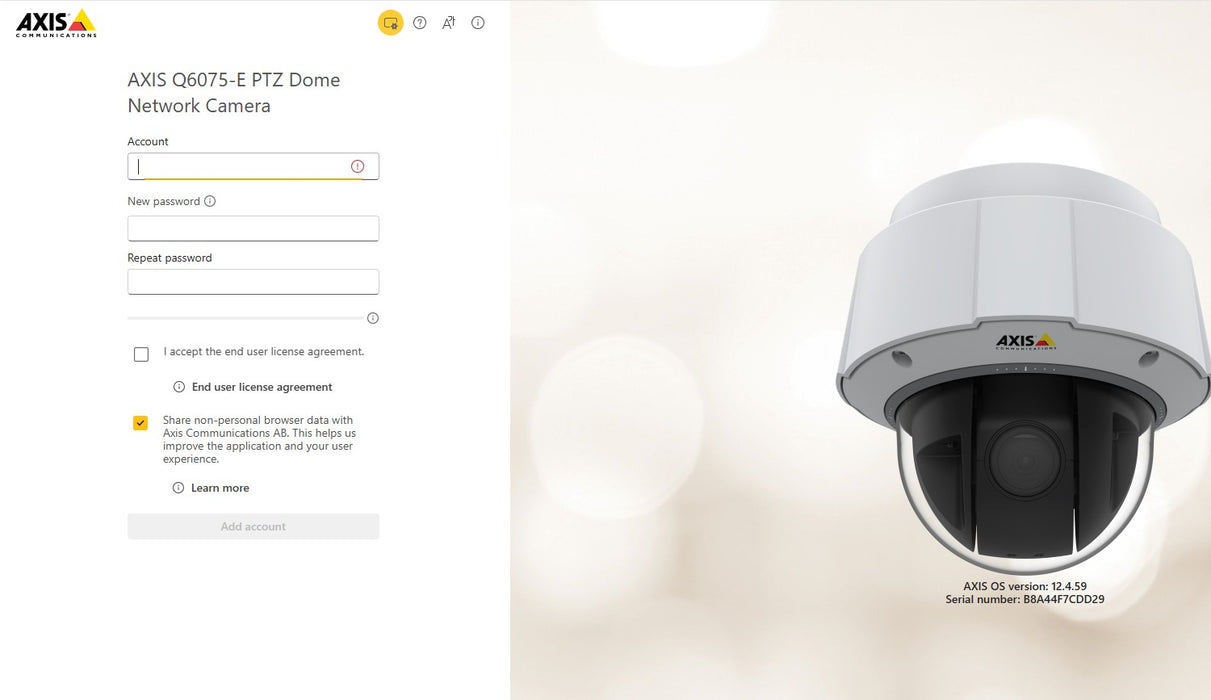The height and width of the screenshot is (700, 1211).
Task: Click into the Repeat password field
Action: tap(253, 281)
